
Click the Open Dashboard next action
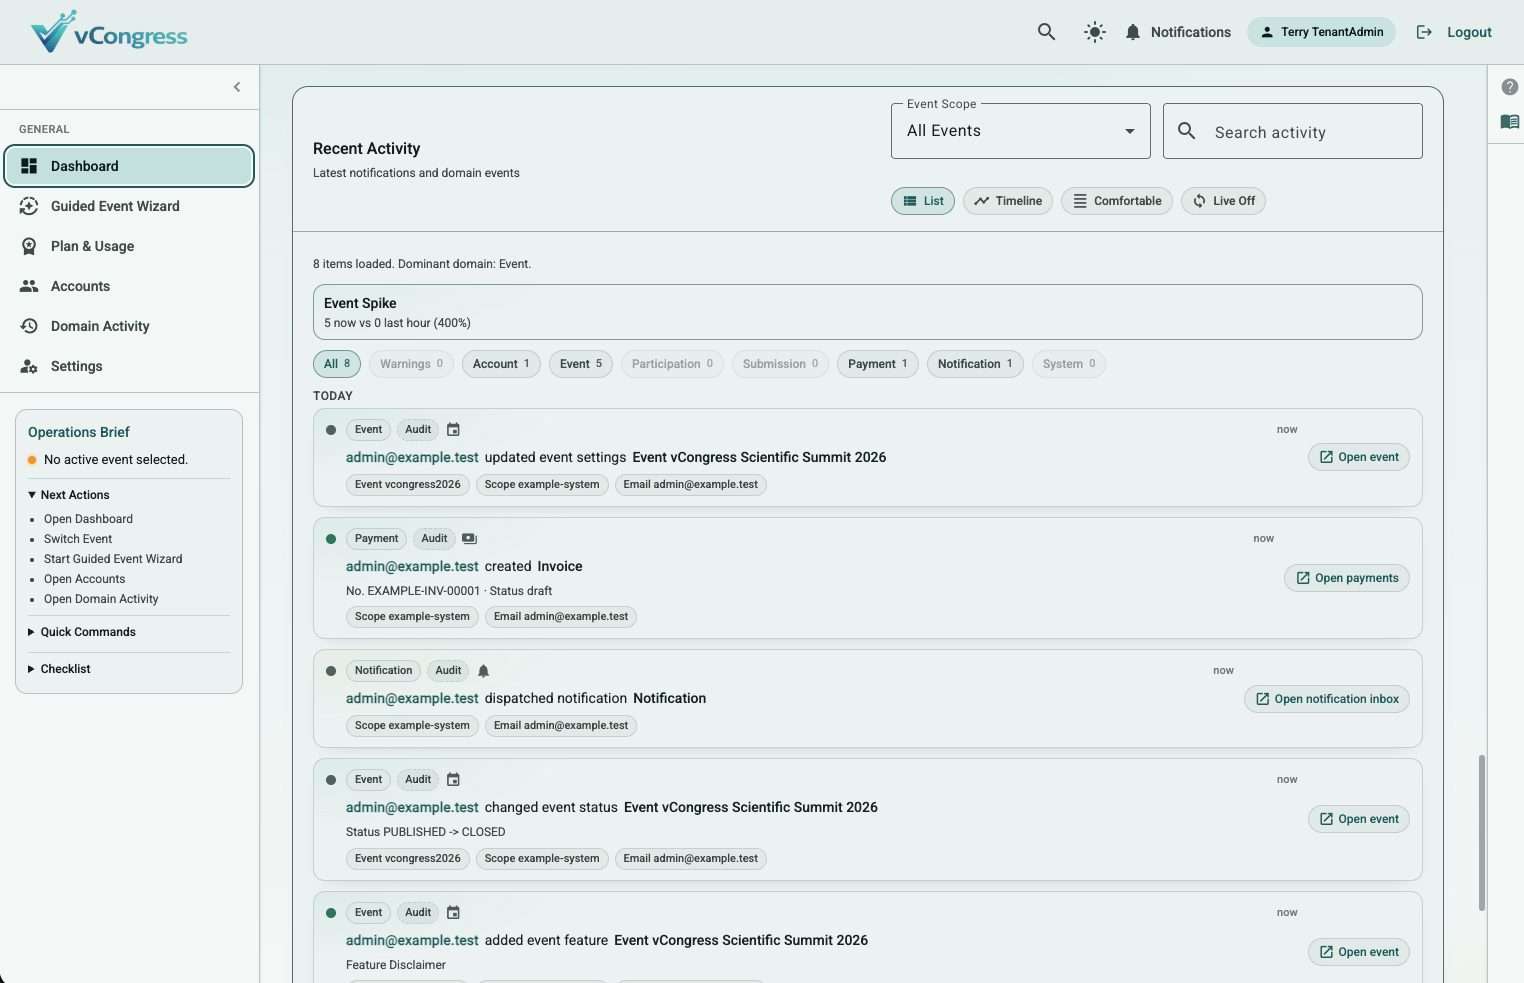(x=88, y=519)
